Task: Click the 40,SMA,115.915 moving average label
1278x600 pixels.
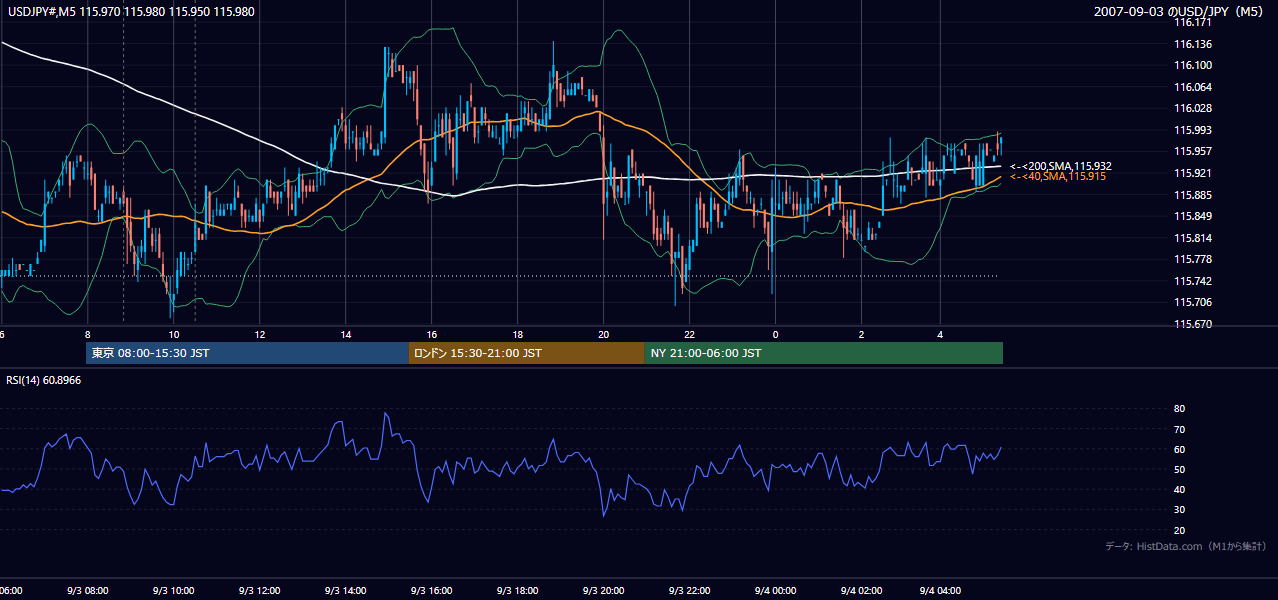Action: coord(1058,176)
